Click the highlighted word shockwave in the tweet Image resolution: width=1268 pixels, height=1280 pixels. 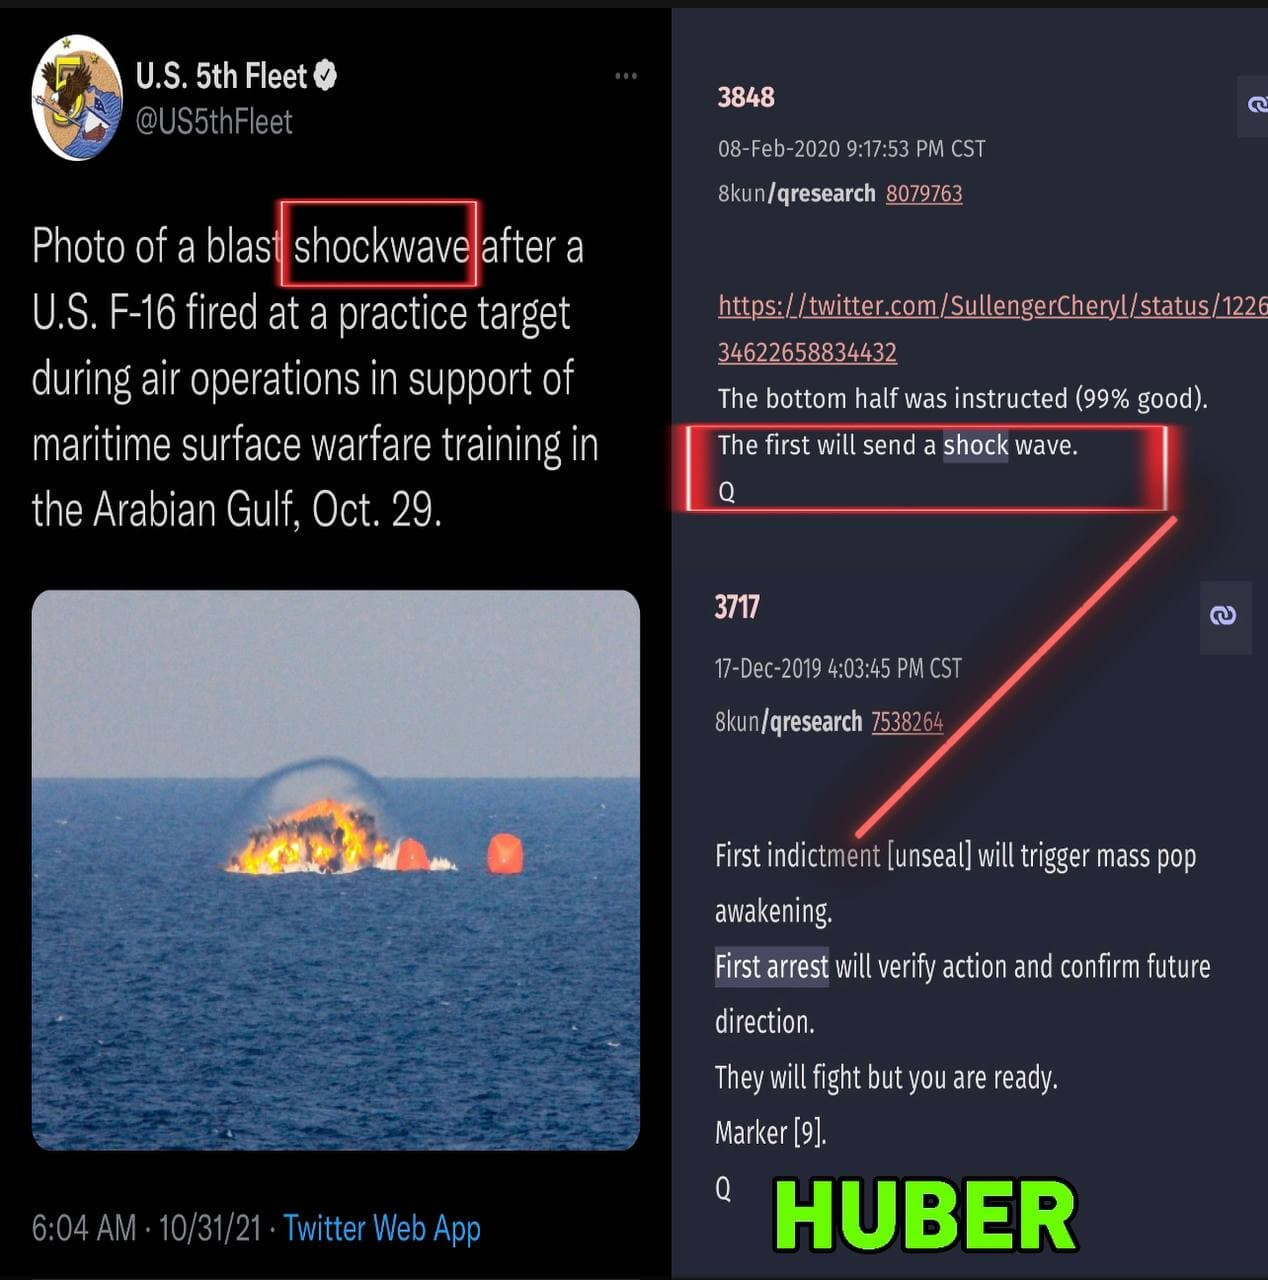381,246
